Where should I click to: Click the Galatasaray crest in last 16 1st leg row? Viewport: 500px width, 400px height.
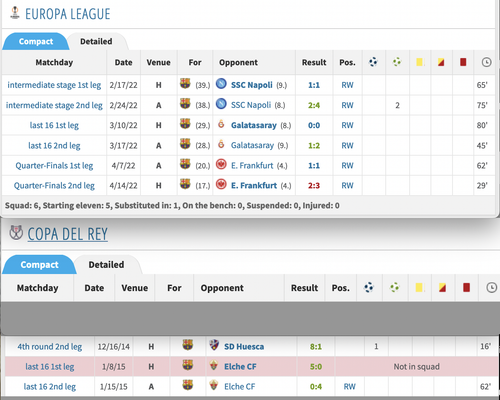point(221,124)
